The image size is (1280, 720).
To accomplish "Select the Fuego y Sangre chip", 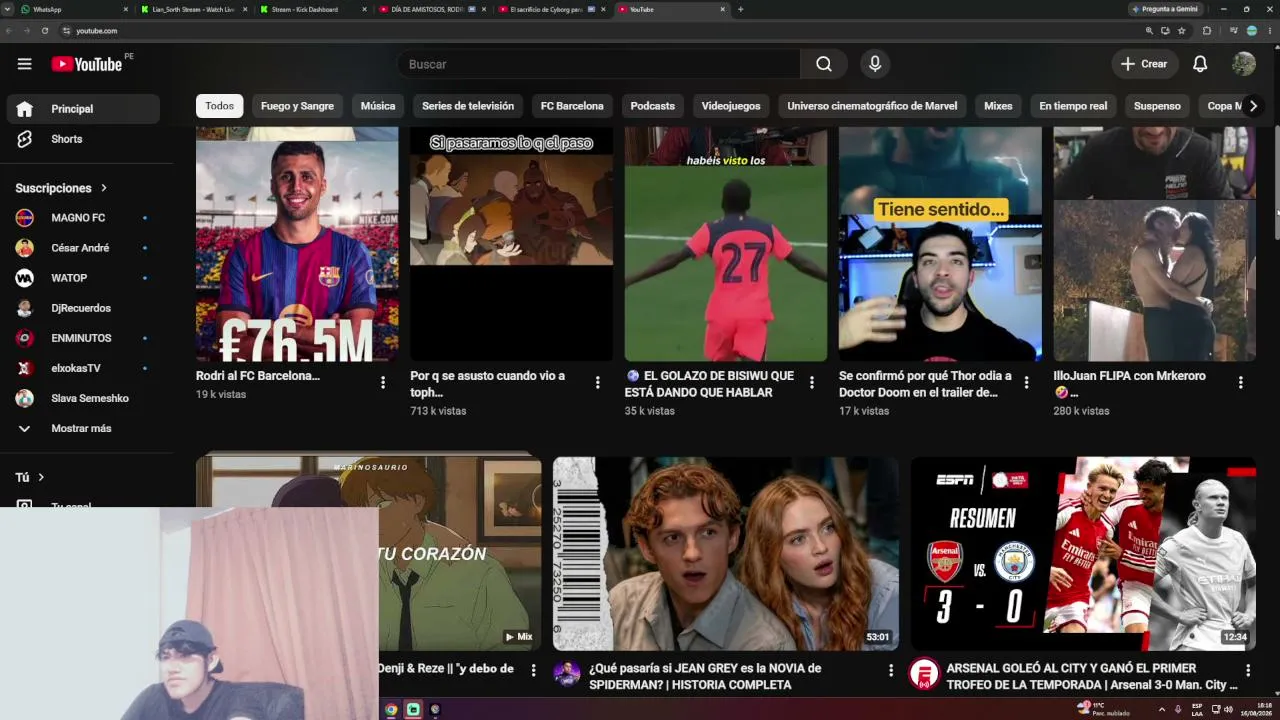I will coord(297,106).
